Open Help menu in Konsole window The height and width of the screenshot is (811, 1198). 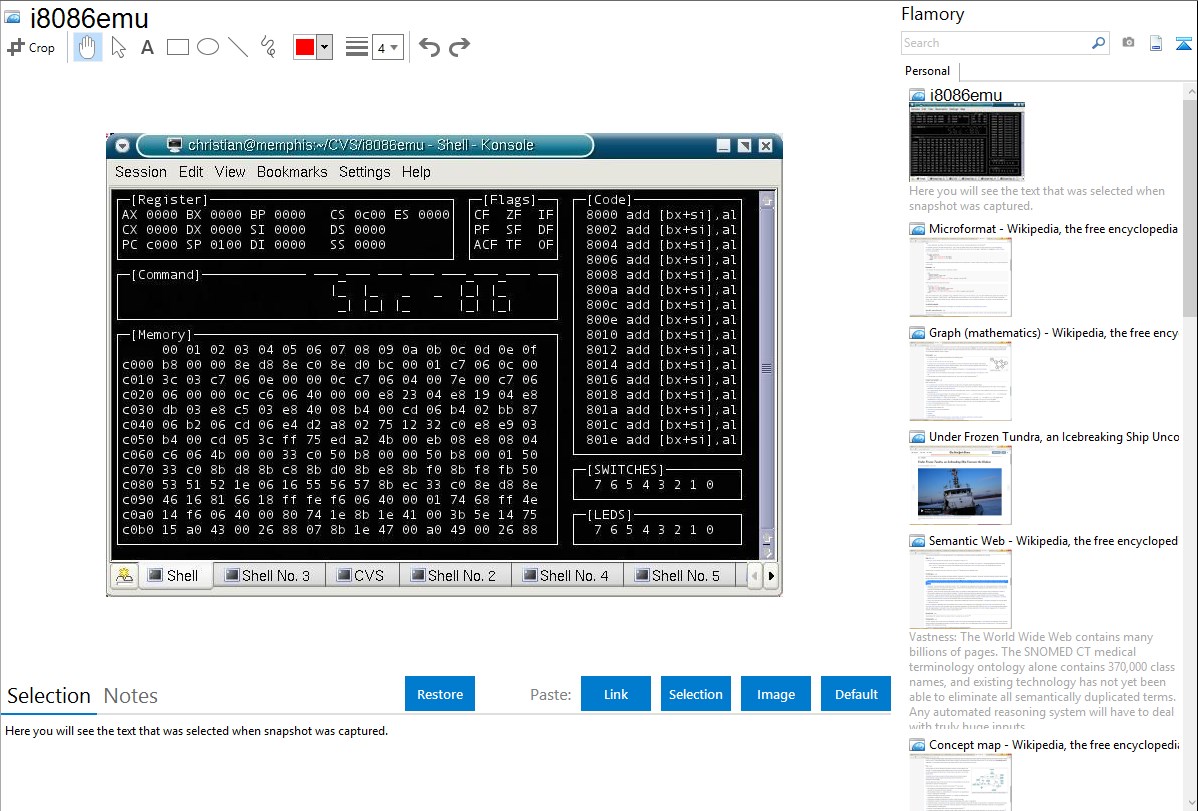(416, 172)
